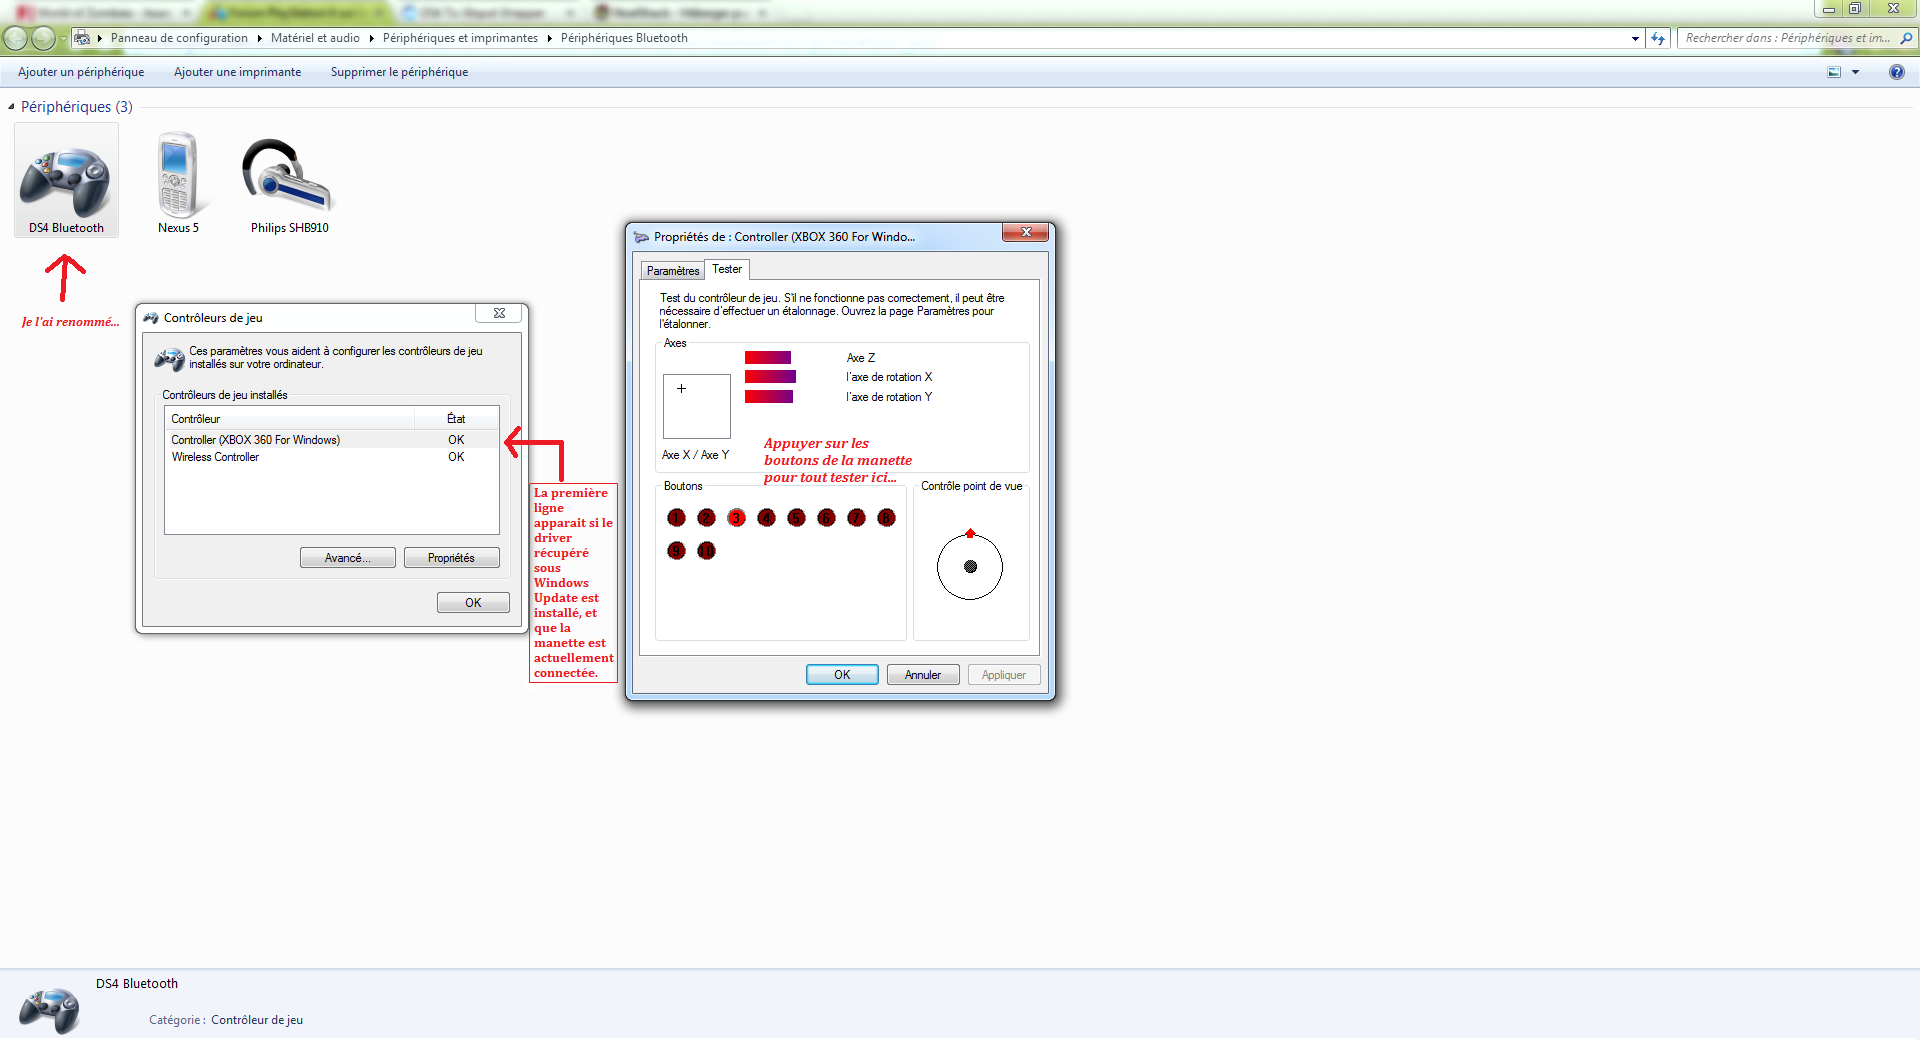Open Help with the question mark icon
Viewport: 1920px width, 1040px height.
point(1896,72)
